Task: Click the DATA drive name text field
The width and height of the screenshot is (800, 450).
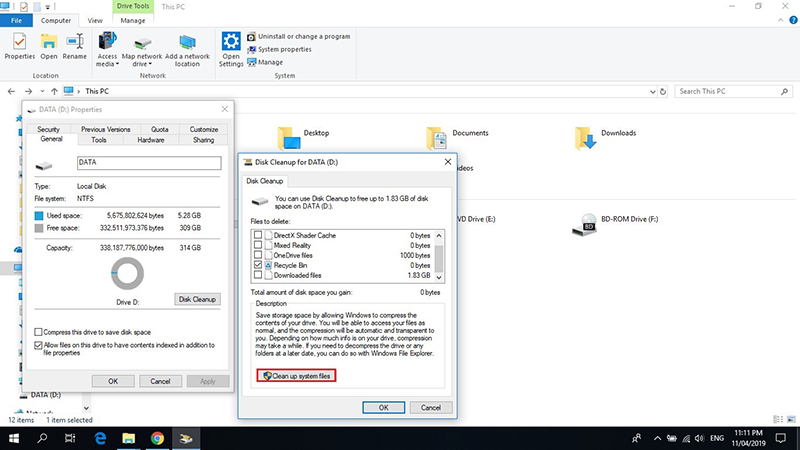Action: pos(145,163)
